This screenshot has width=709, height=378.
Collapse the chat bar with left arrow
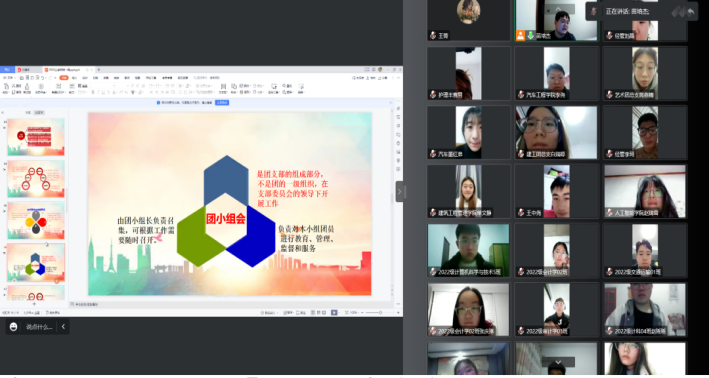pos(63,326)
